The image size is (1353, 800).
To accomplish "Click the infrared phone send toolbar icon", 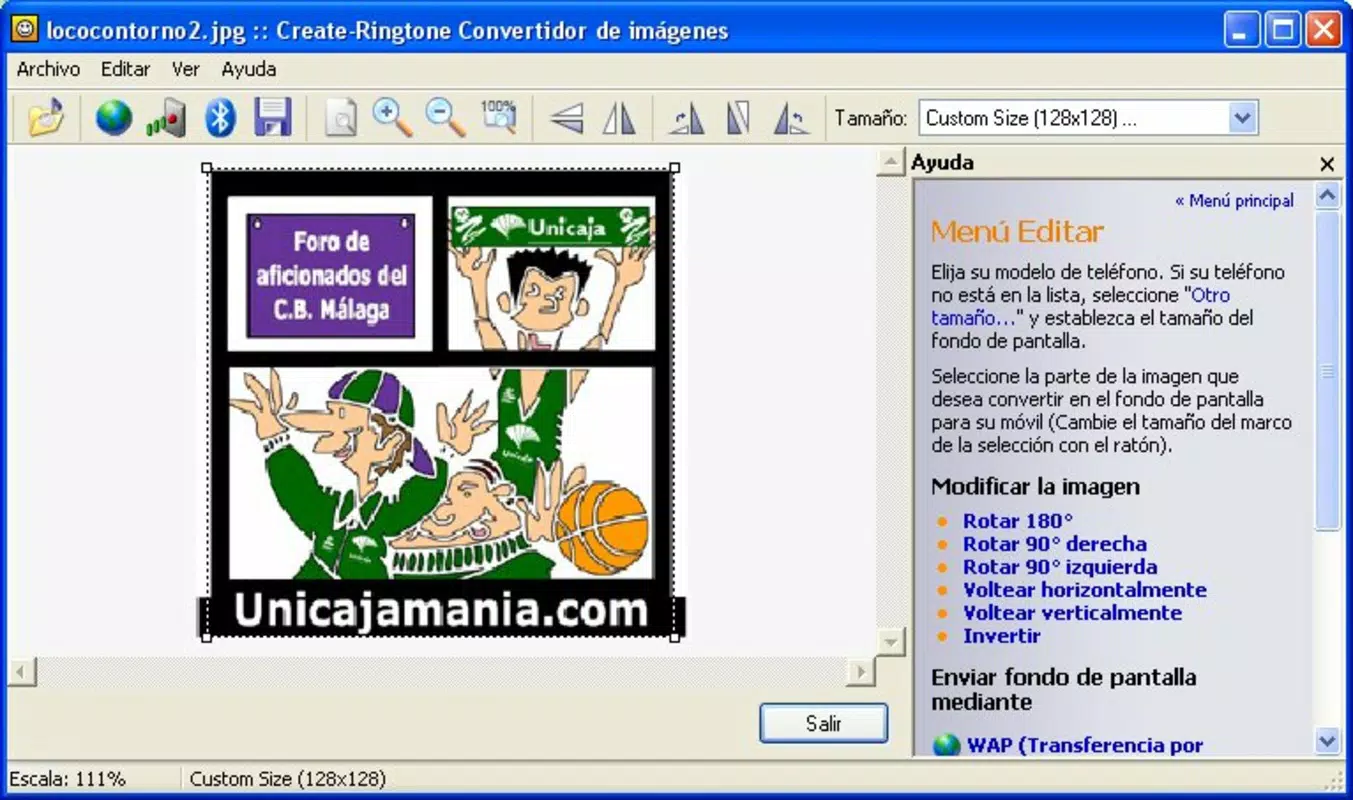I will pos(166,118).
